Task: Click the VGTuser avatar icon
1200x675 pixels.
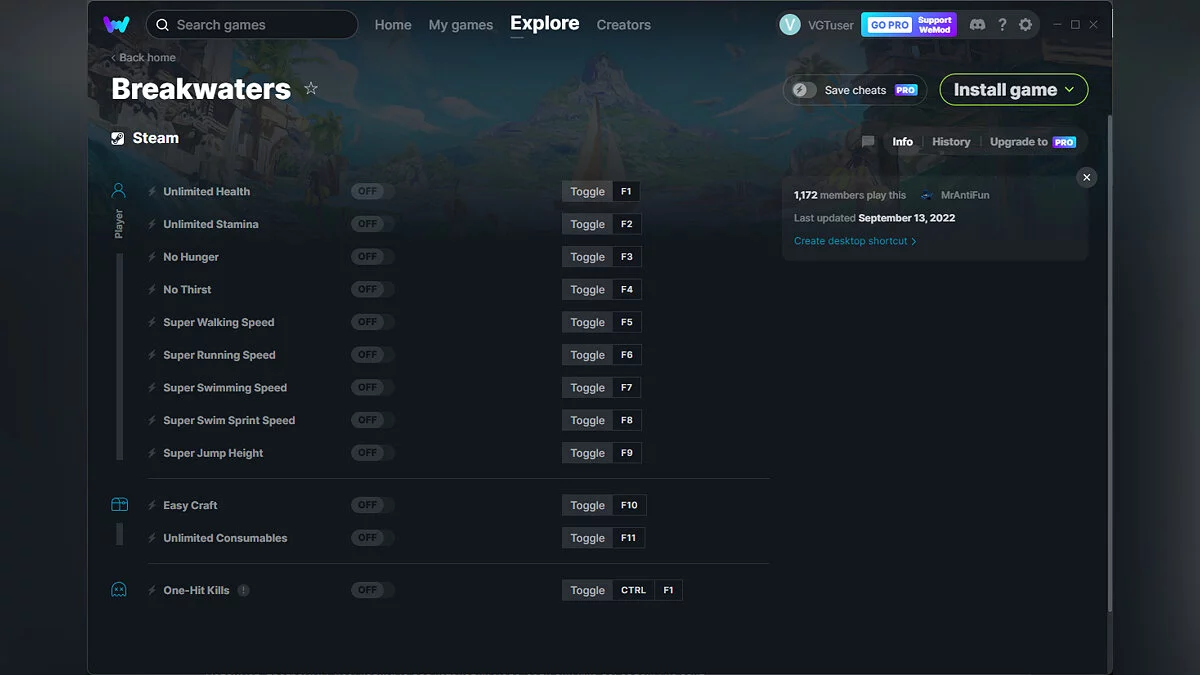Action: [790, 25]
